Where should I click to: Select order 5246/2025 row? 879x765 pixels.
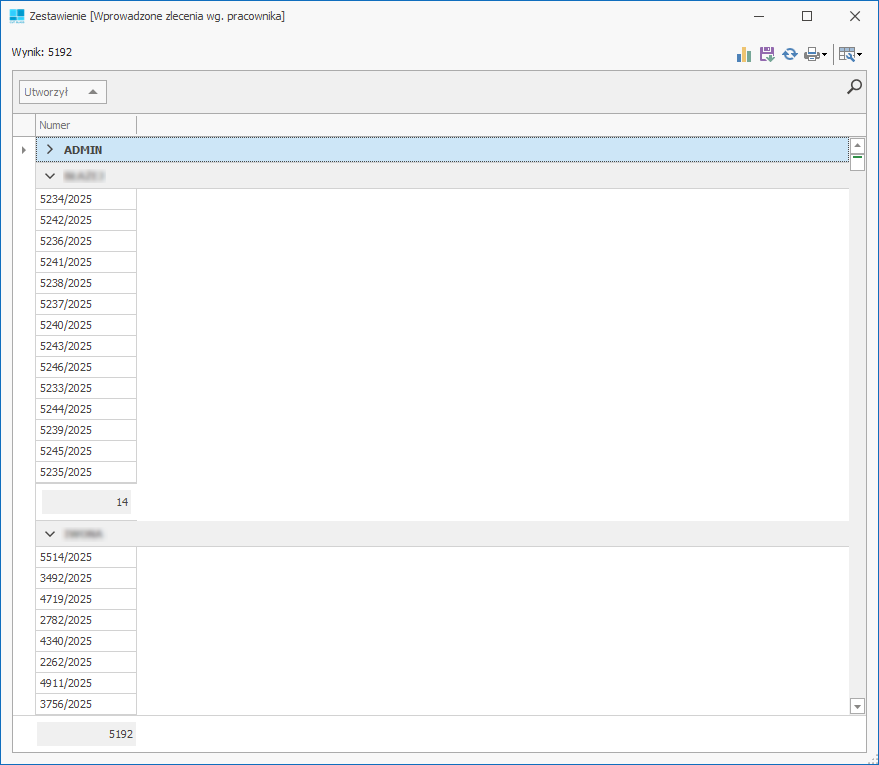(85, 367)
